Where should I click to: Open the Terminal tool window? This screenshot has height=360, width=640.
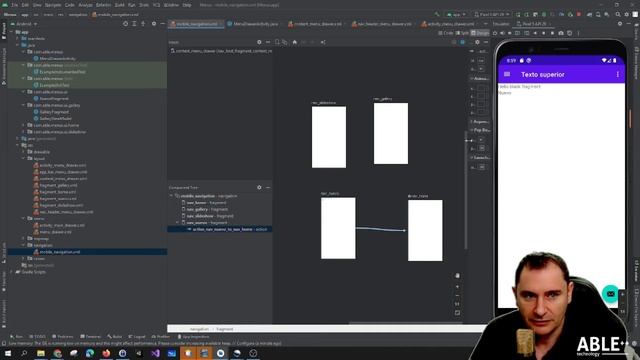pos(90,337)
